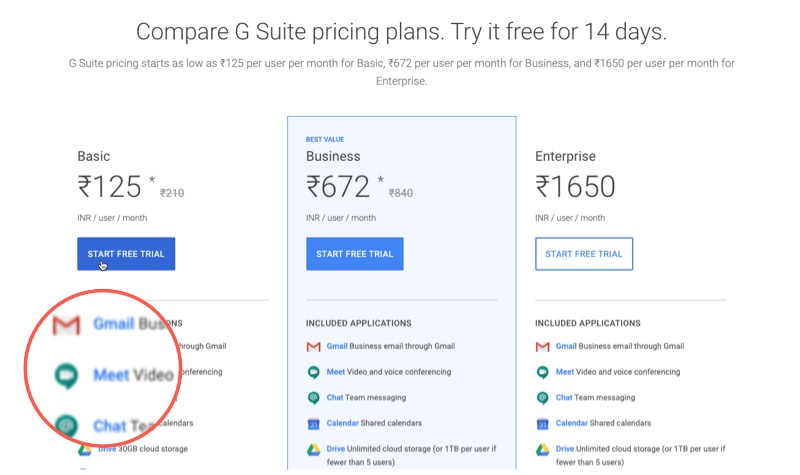The width and height of the screenshot is (800, 475).
Task: Click the magnified Meet icon in Basic plan
Action: click(66, 376)
